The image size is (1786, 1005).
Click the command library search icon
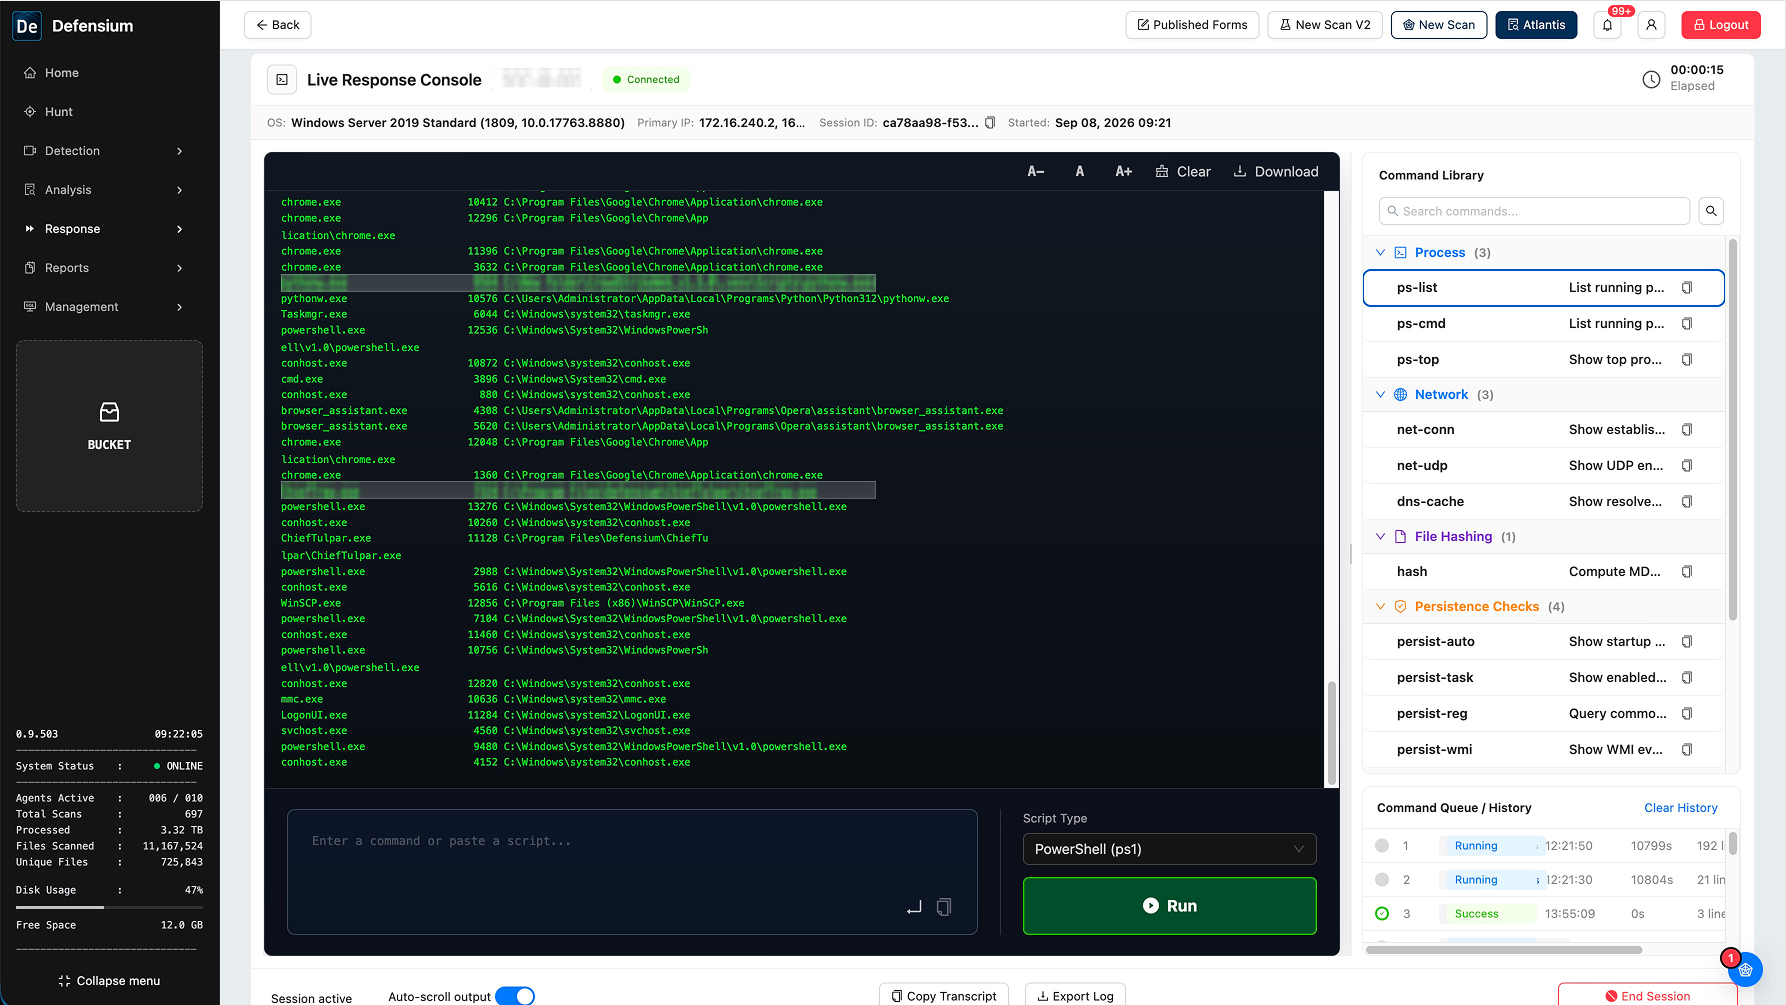tap(1711, 211)
